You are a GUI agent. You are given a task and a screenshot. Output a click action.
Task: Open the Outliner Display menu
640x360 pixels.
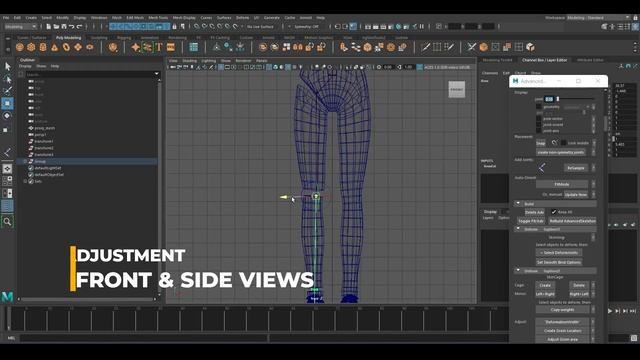[x=25, y=66]
